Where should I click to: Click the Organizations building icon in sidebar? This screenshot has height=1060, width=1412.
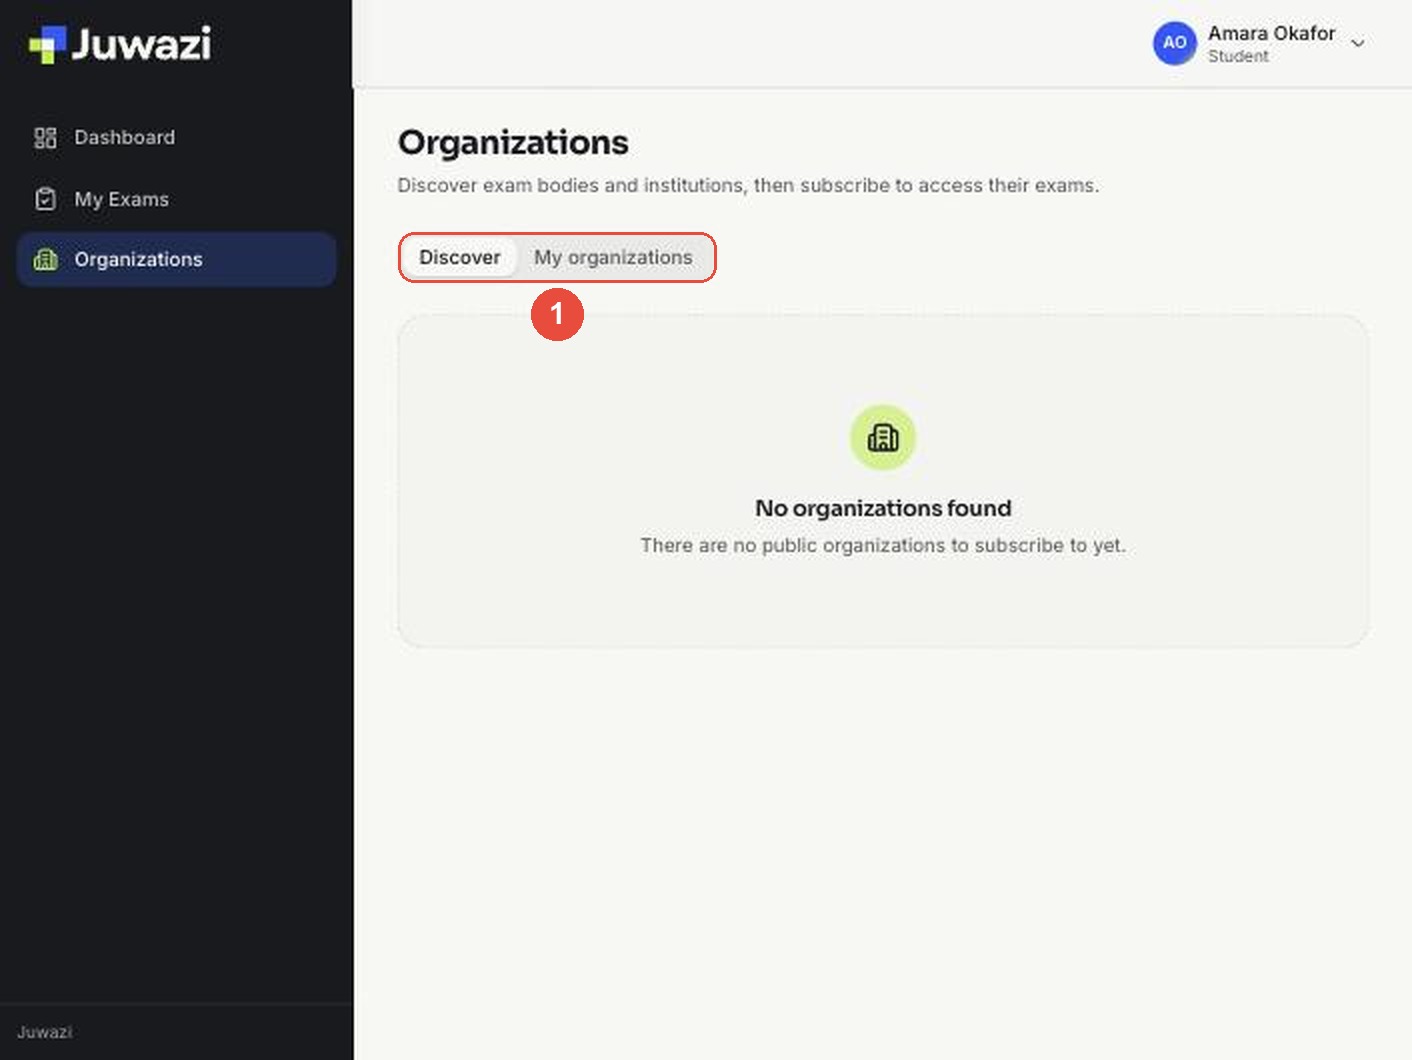pyautogui.click(x=45, y=260)
